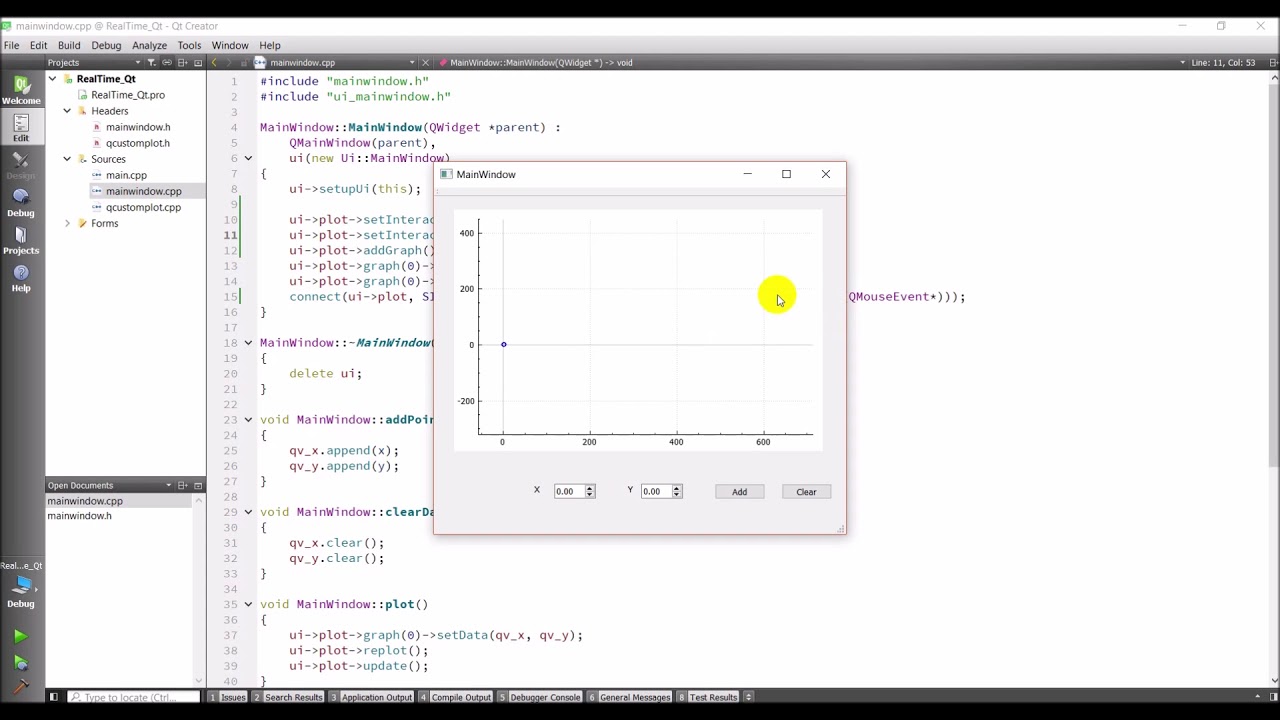Close the Projects panel pane
Viewport: 1280px width, 720px height.
pyautogui.click(x=198, y=62)
